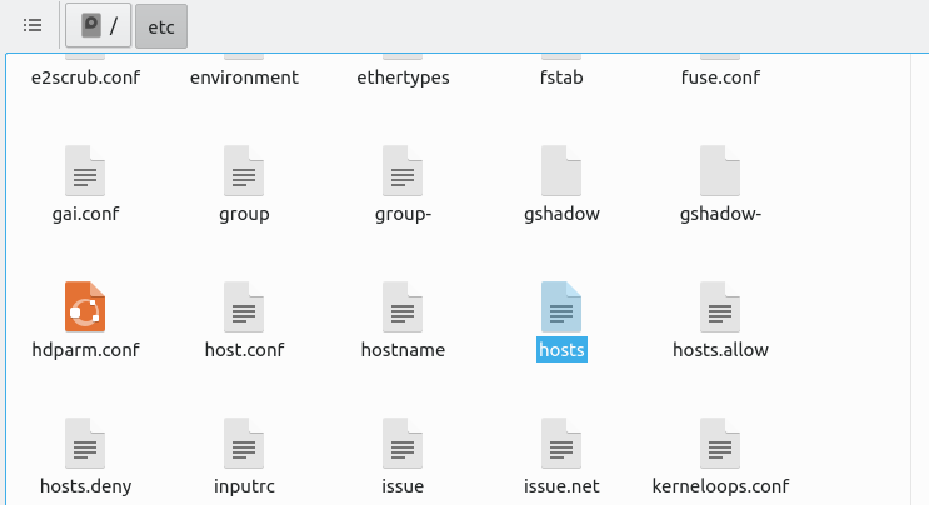Image resolution: width=929 pixels, height=505 pixels.
Task: Click the fuse.conf file name
Action: coord(720,78)
